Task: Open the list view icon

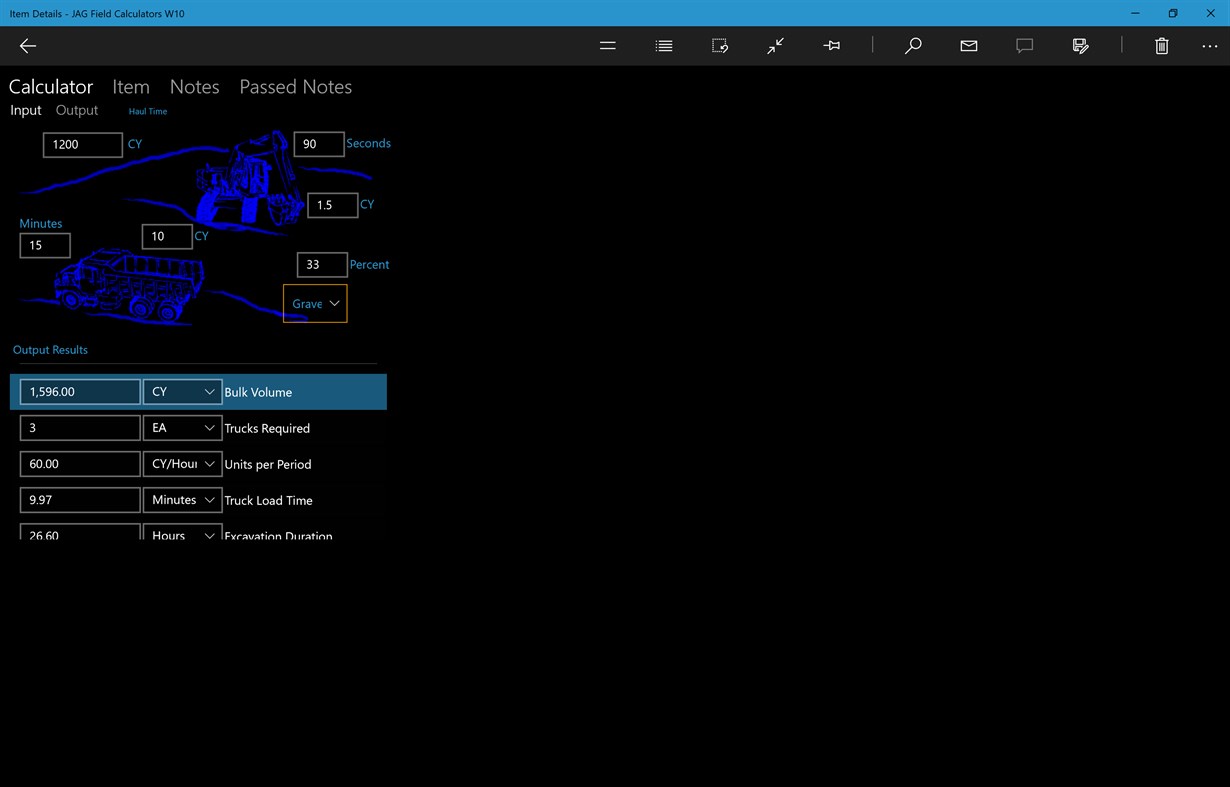Action: coord(663,46)
